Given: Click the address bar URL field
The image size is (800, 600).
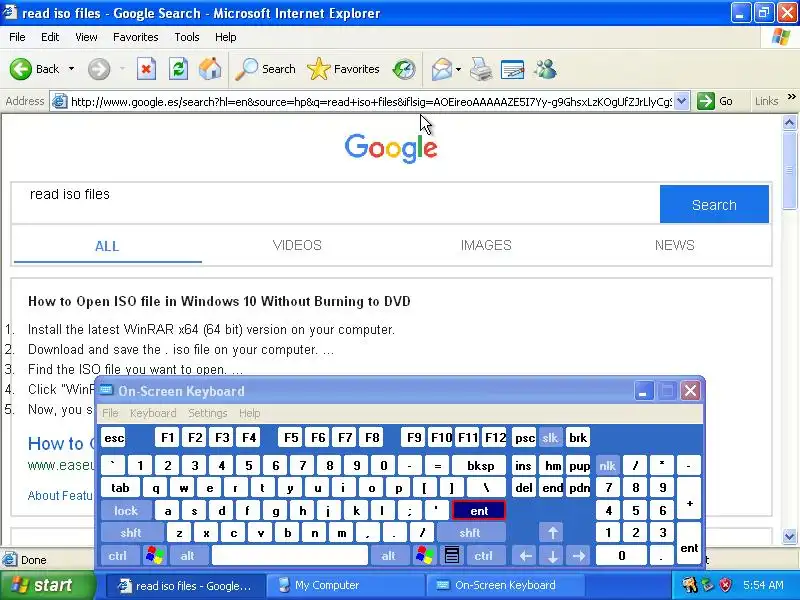Looking at the screenshot, I should point(371,102).
